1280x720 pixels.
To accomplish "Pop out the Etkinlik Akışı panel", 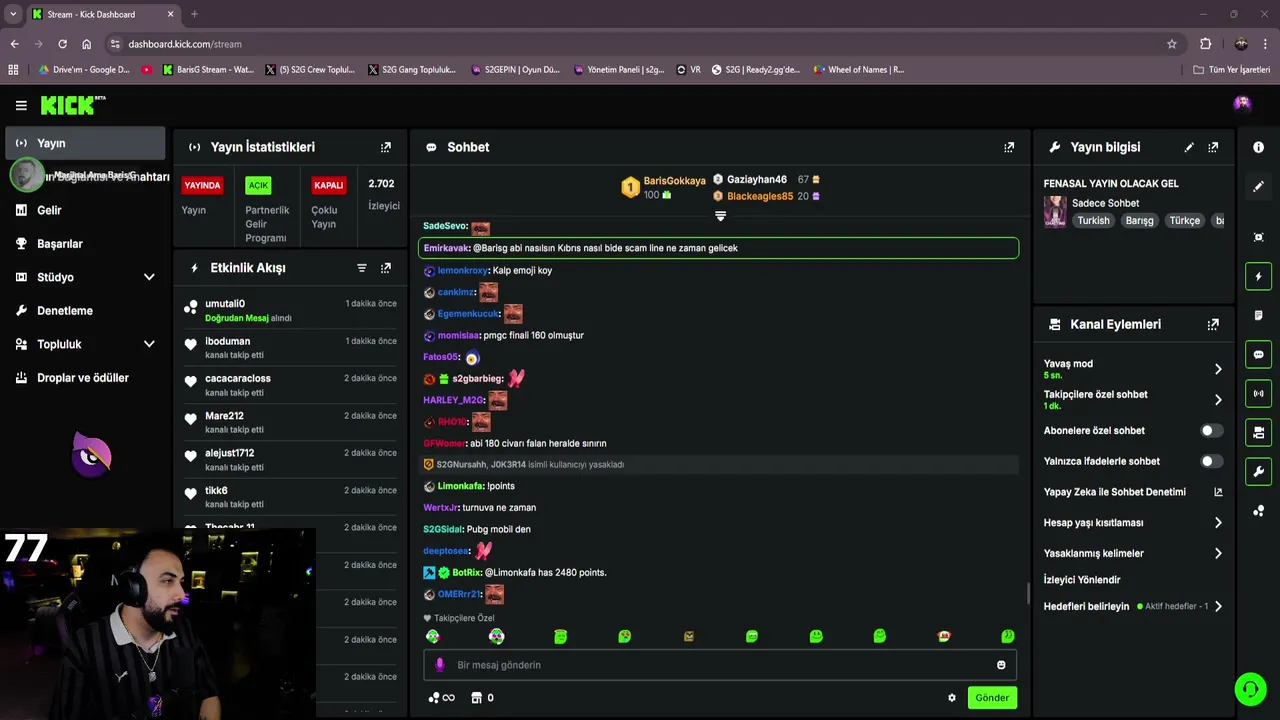I will (386, 268).
